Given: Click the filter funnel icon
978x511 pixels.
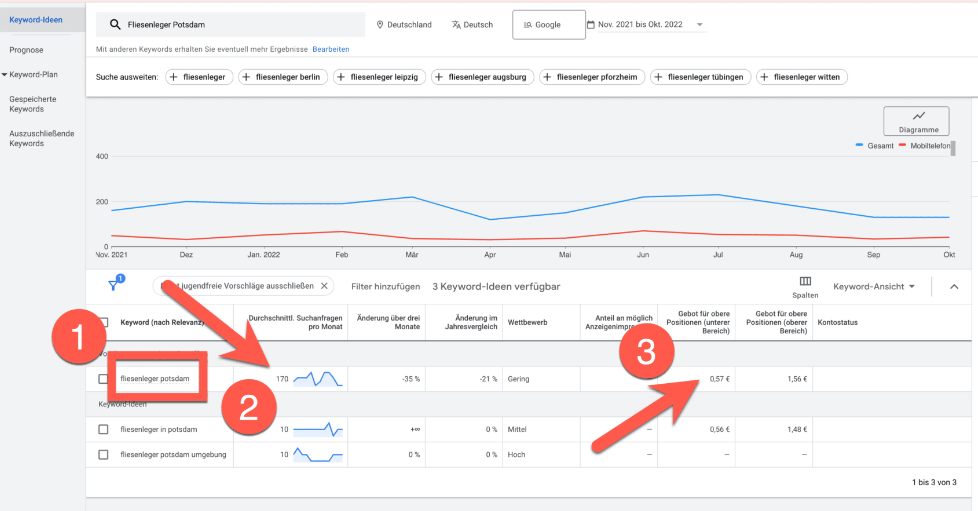Looking at the screenshot, I should (113, 286).
